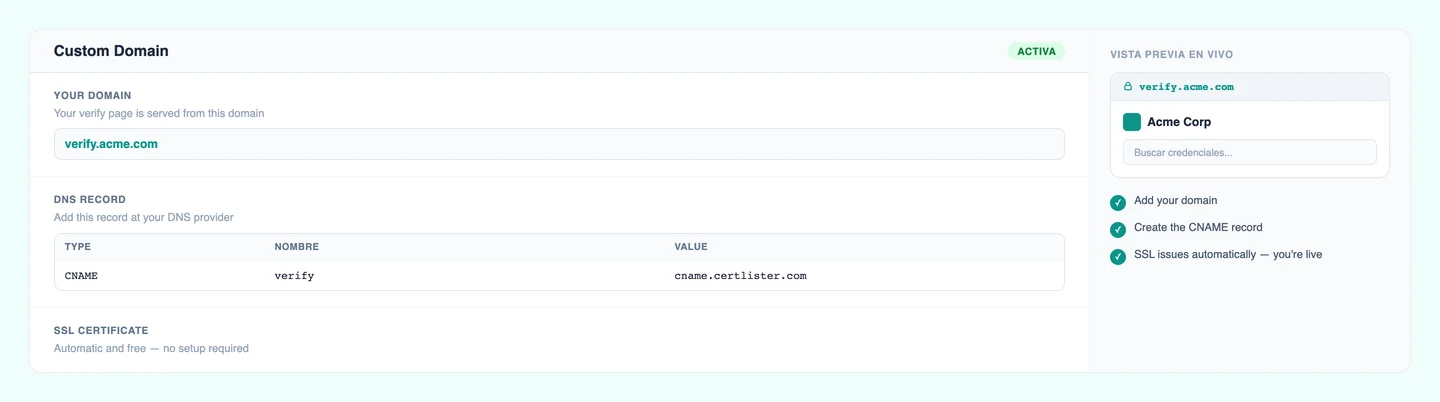Click the TYPE column header

click(x=78, y=246)
